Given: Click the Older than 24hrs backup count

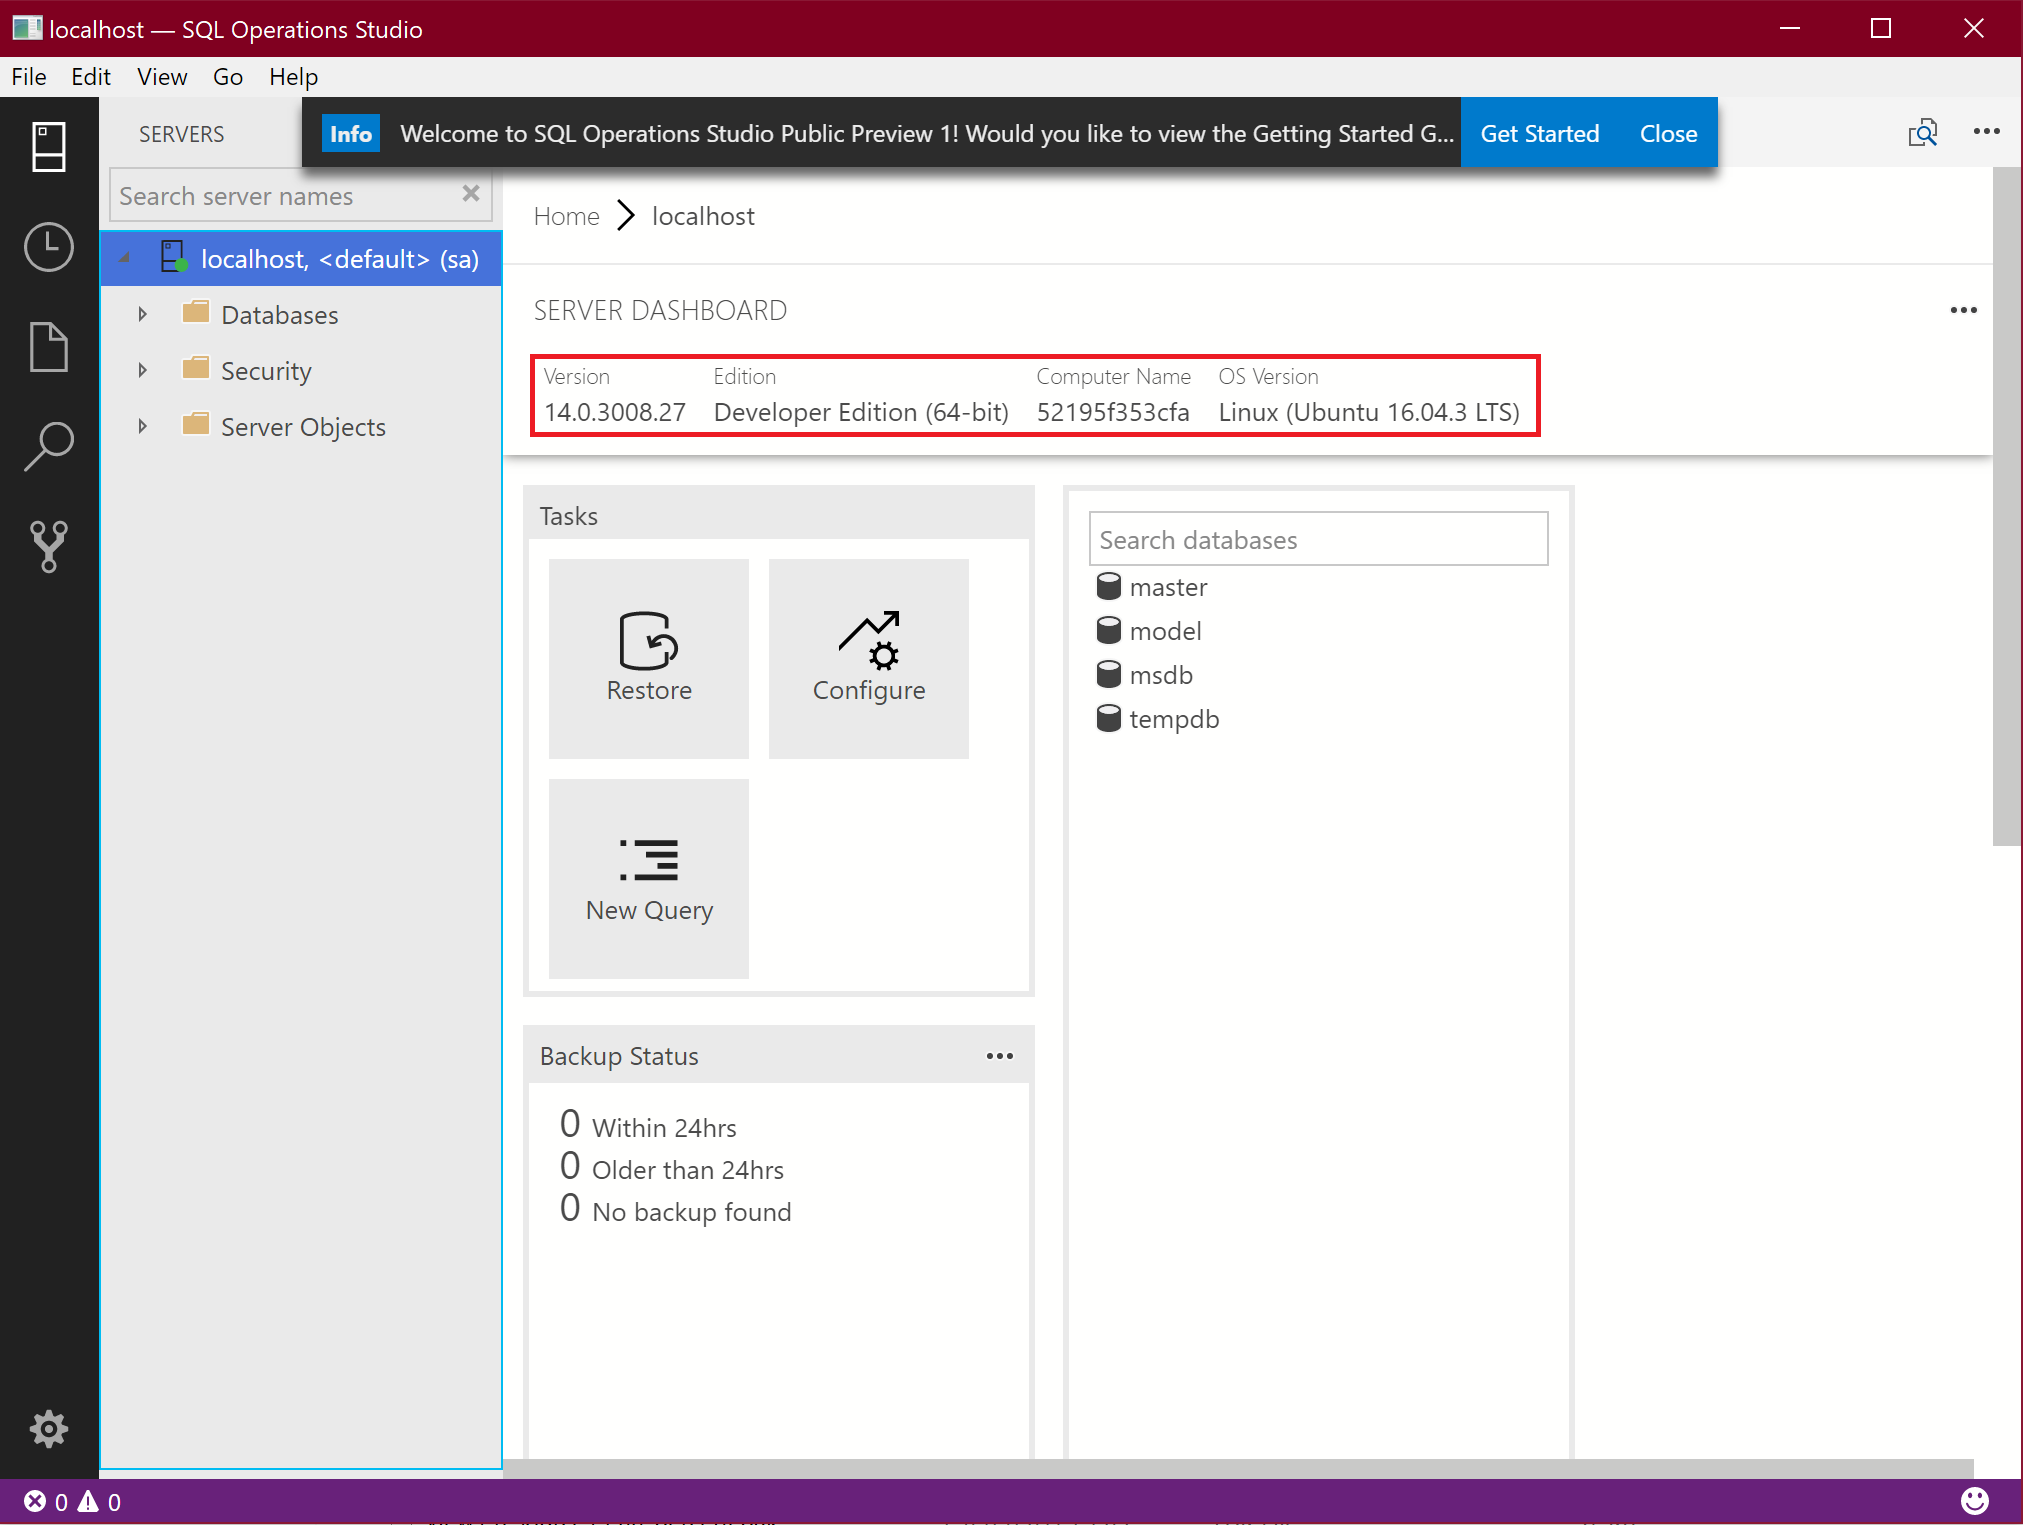Looking at the screenshot, I should coord(570,1166).
